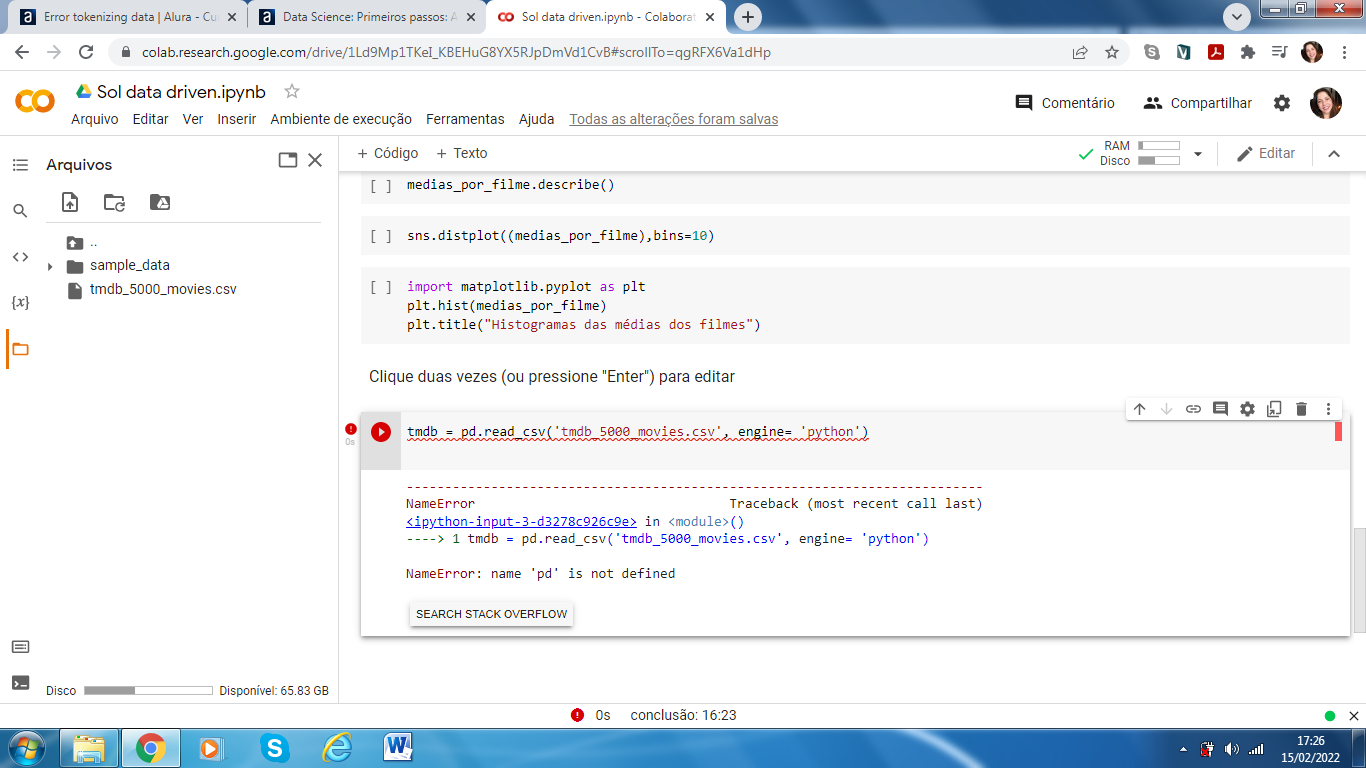Open the Inserir menu

(x=237, y=119)
